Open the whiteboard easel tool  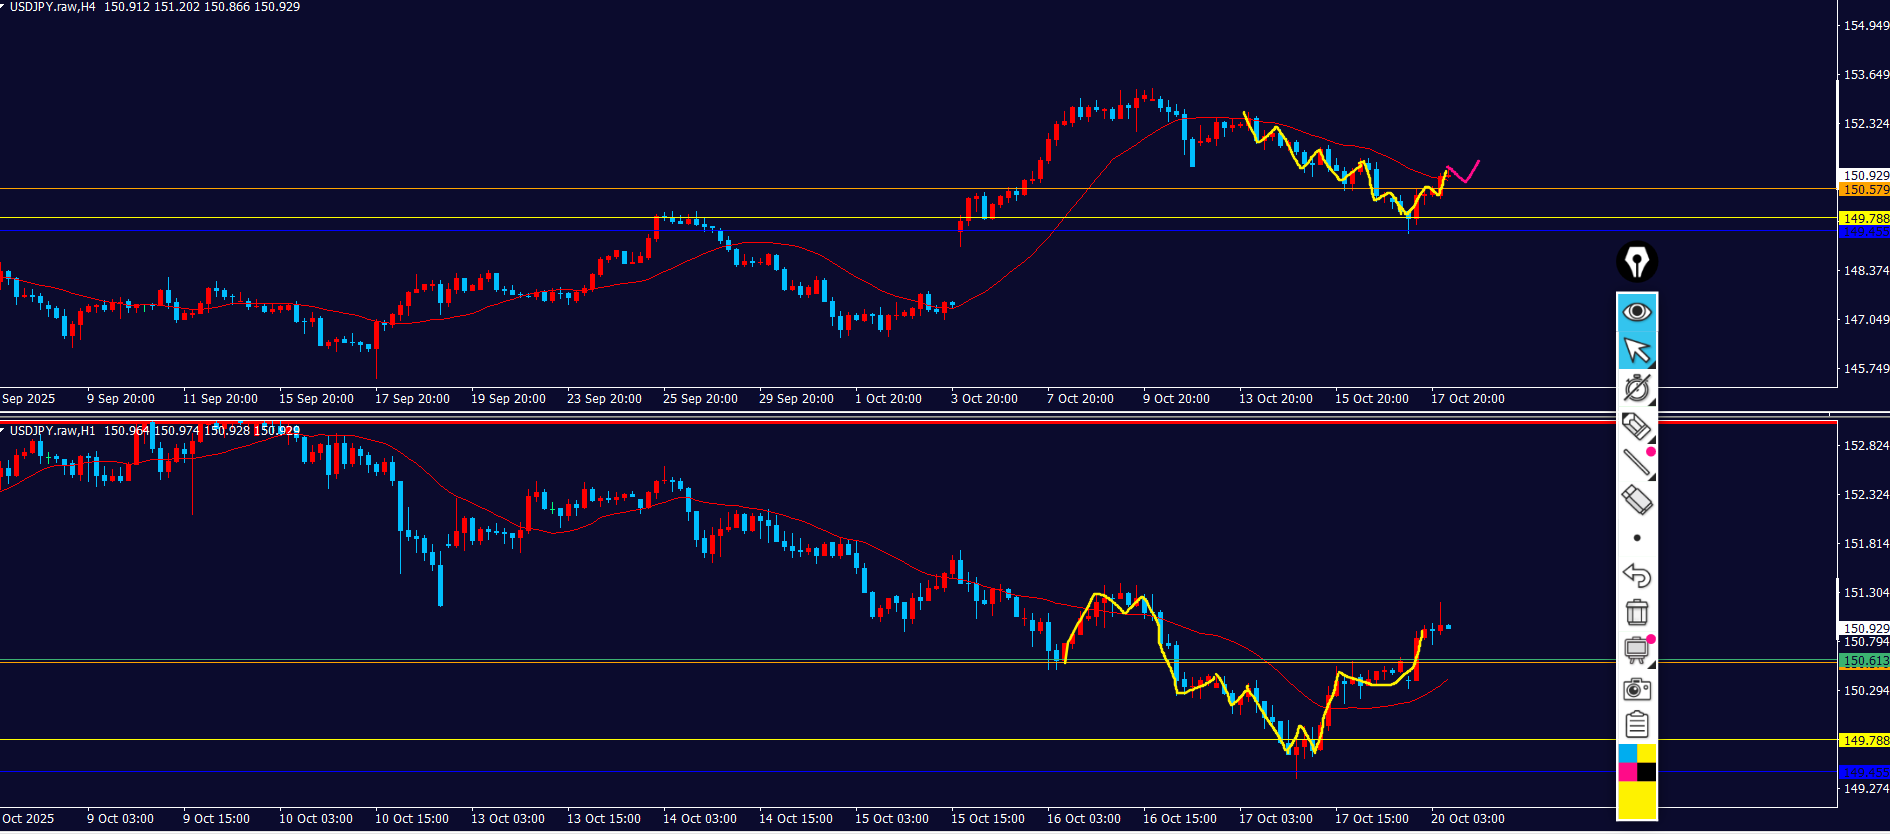(x=1636, y=650)
